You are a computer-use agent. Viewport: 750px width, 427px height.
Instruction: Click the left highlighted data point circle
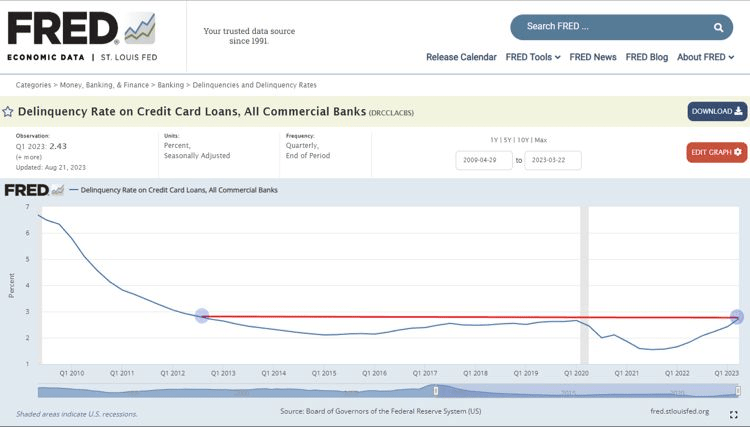click(201, 316)
